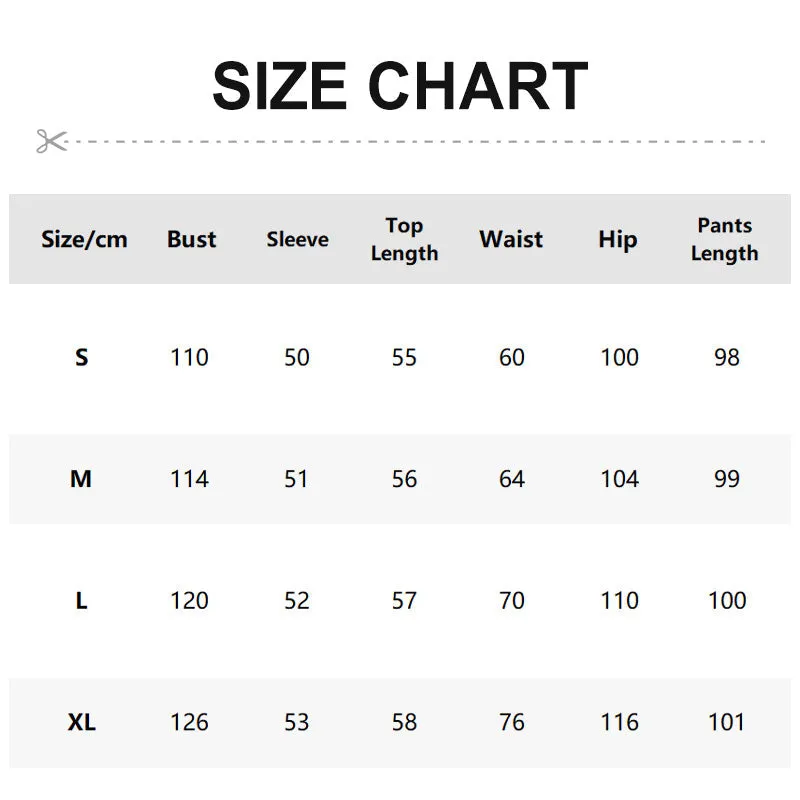The height and width of the screenshot is (800, 800).
Task: Click the Sleeve column header
Action: (x=297, y=239)
